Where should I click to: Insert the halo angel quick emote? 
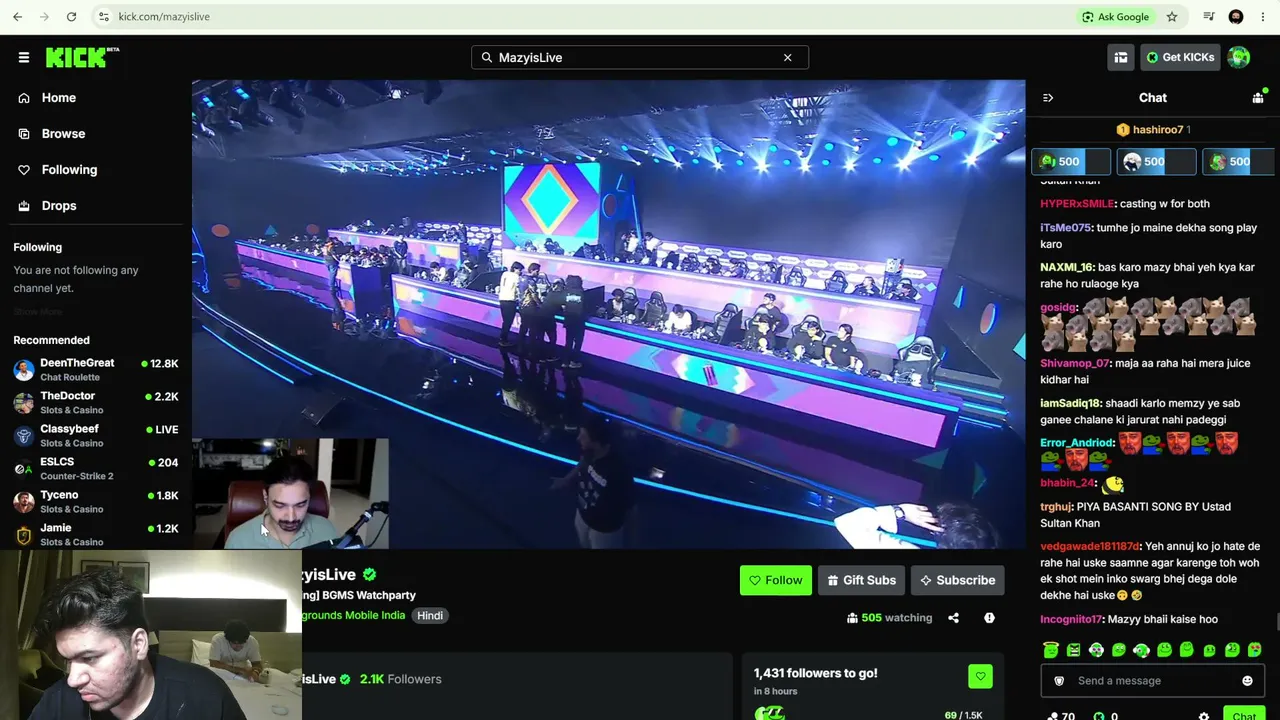pos(1050,650)
